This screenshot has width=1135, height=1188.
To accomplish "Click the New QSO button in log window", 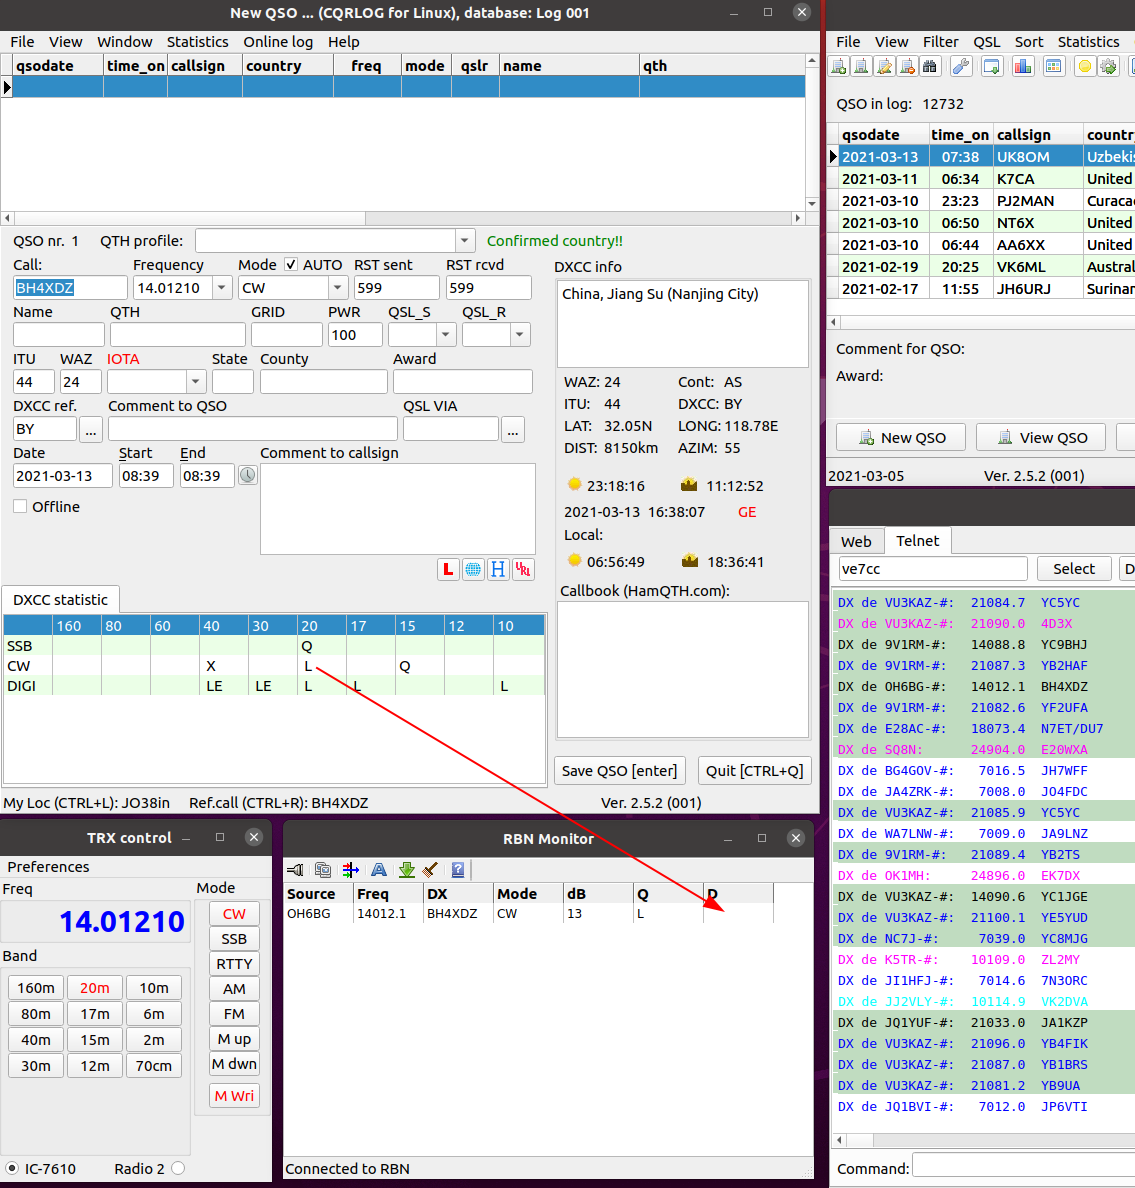I will (902, 437).
